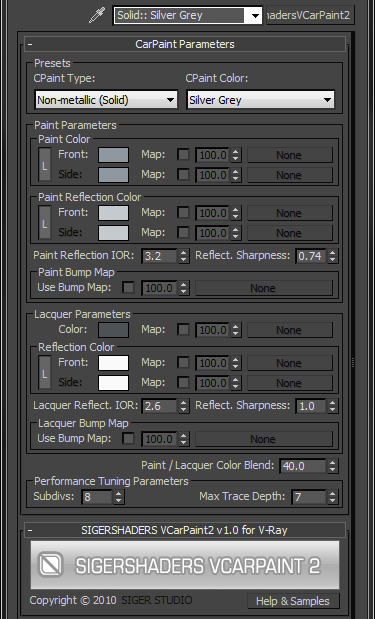Enable the Lacquer Color map checkbox
Screen dimensions: 375x619
tap(183, 330)
